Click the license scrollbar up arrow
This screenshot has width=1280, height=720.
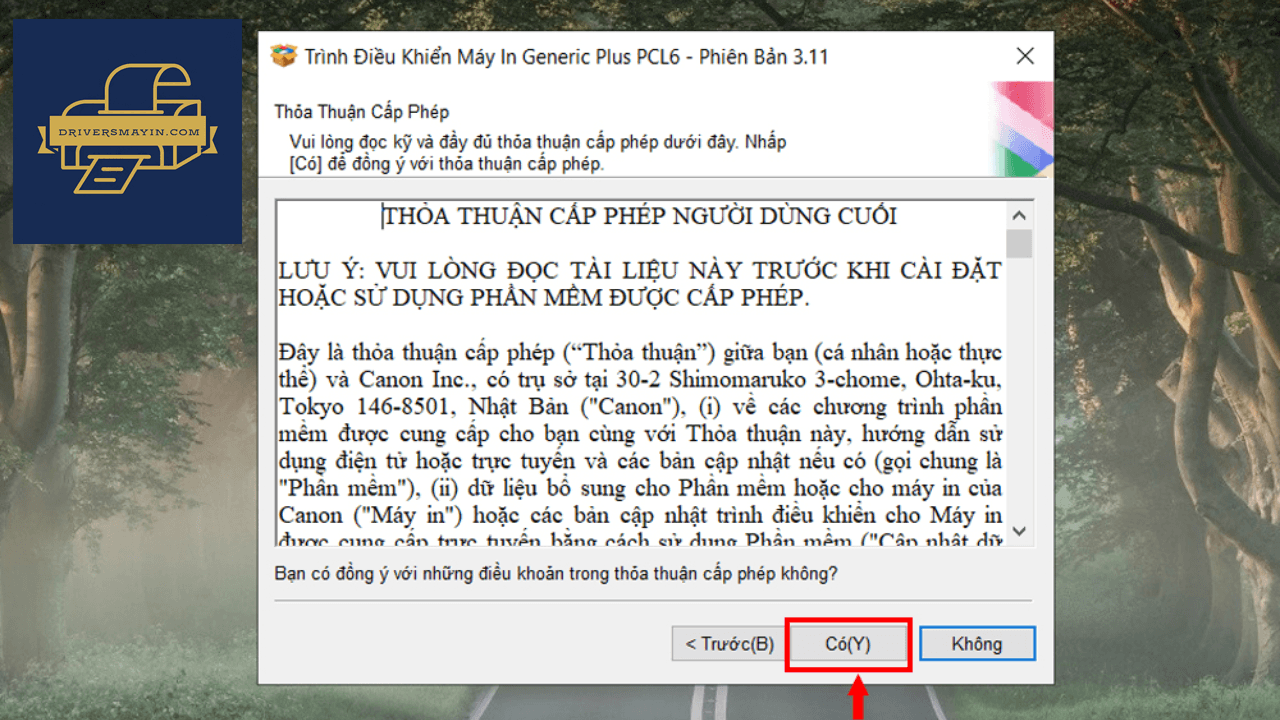point(1019,215)
